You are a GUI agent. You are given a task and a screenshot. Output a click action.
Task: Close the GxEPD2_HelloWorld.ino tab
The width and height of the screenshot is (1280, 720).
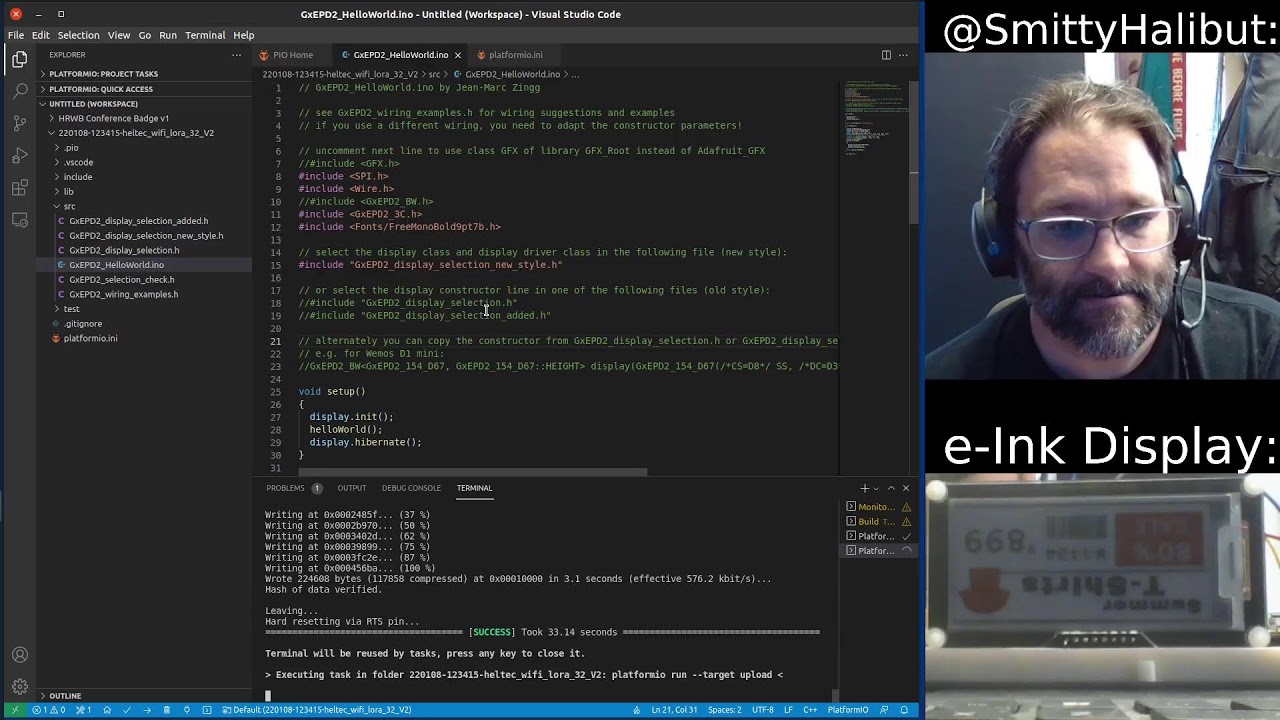(x=457, y=55)
